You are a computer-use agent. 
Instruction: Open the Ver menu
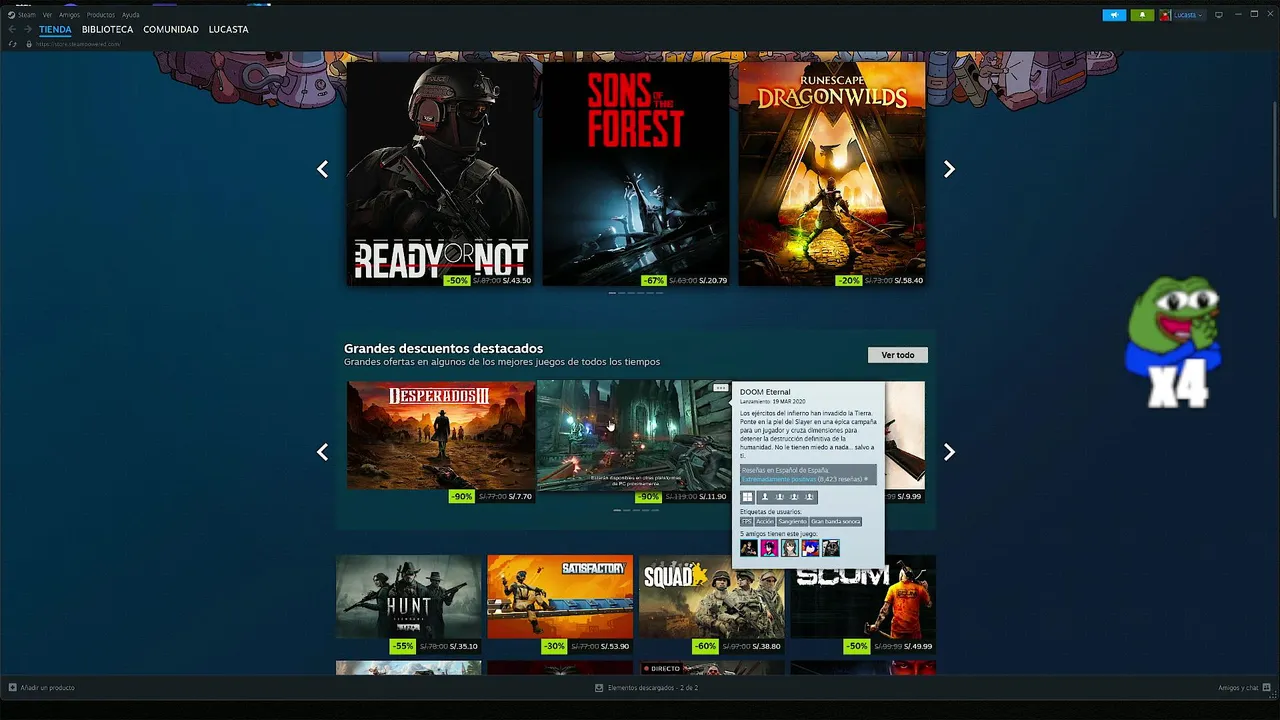47,15
